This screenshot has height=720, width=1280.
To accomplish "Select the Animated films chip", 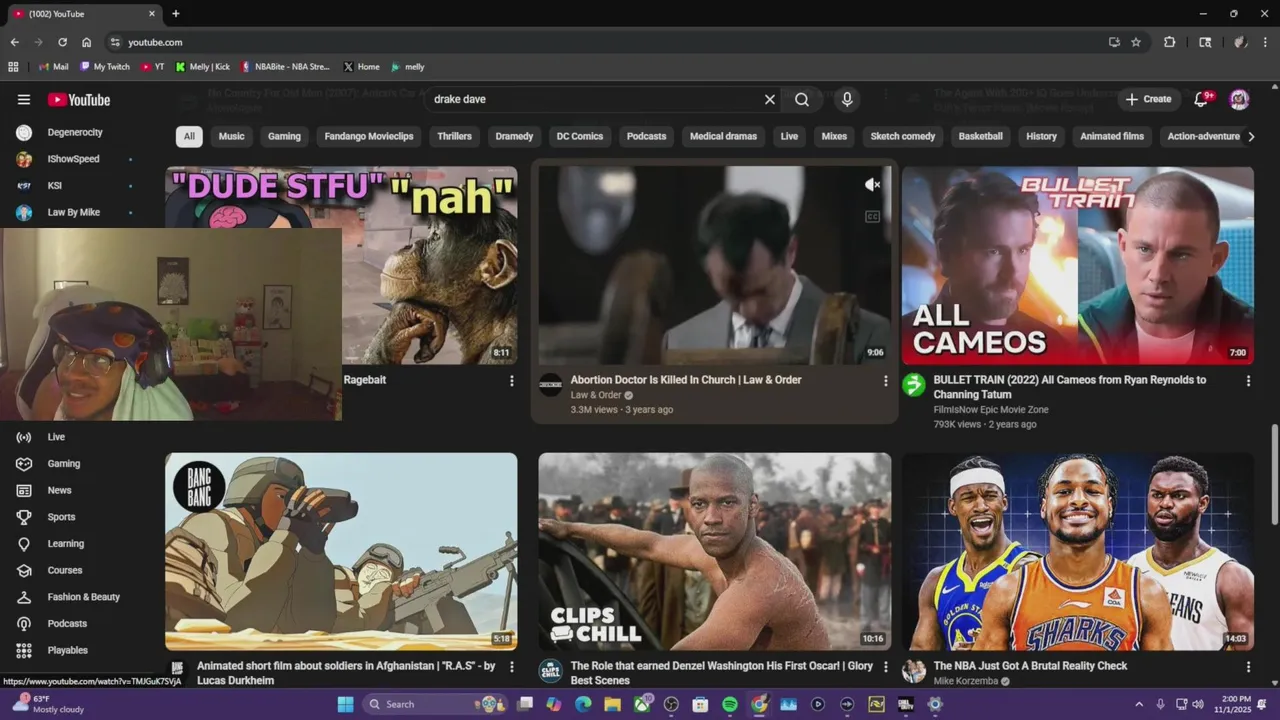I will pos(1112,136).
